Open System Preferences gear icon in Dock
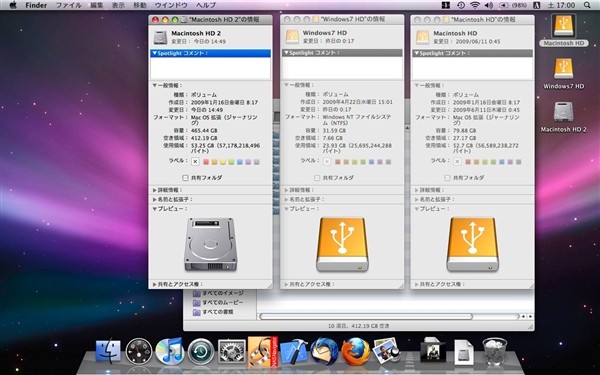 [232, 351]
